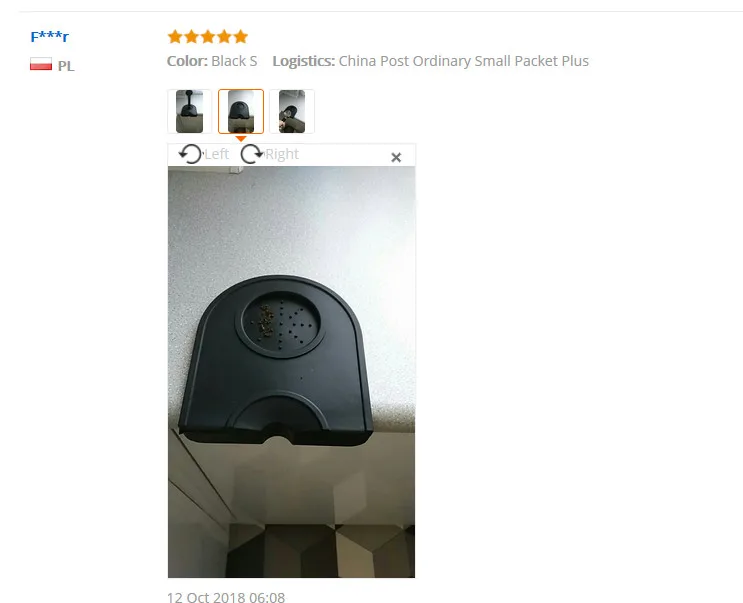This screenshot has width=743, height=603.
Task: Click the PL country code text
Action: tap(66, 66)
